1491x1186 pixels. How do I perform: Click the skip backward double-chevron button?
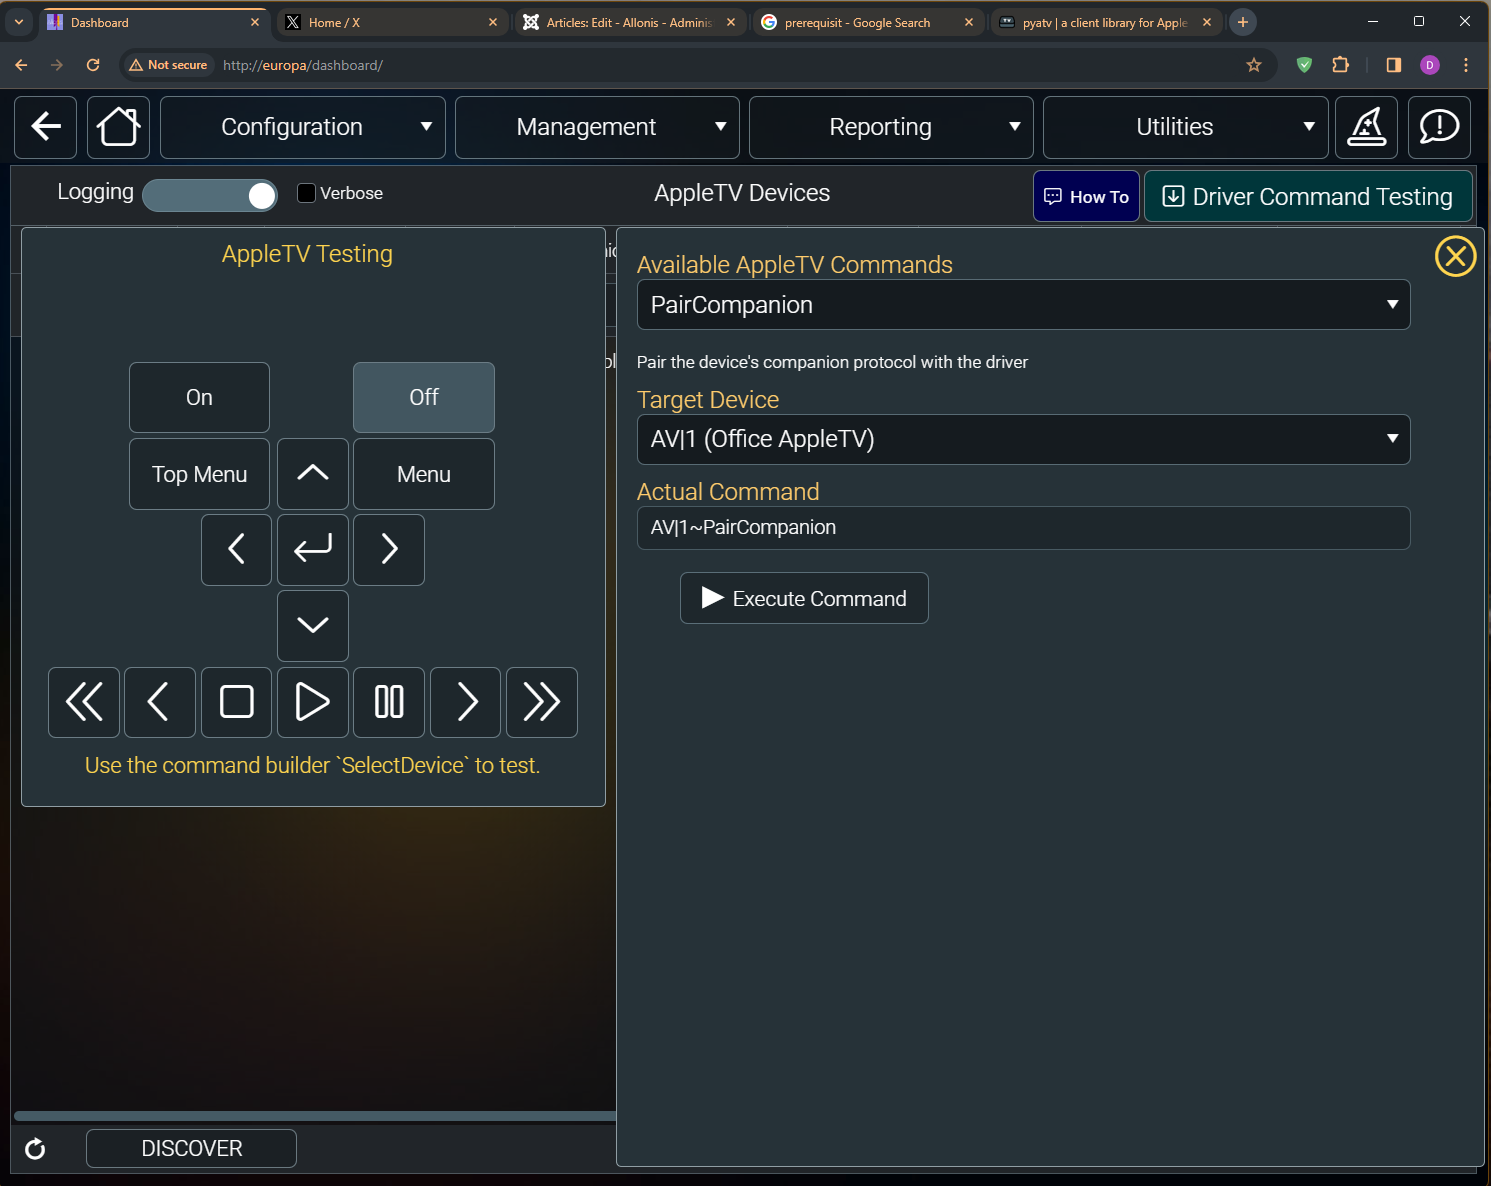[x=84, y=702]
